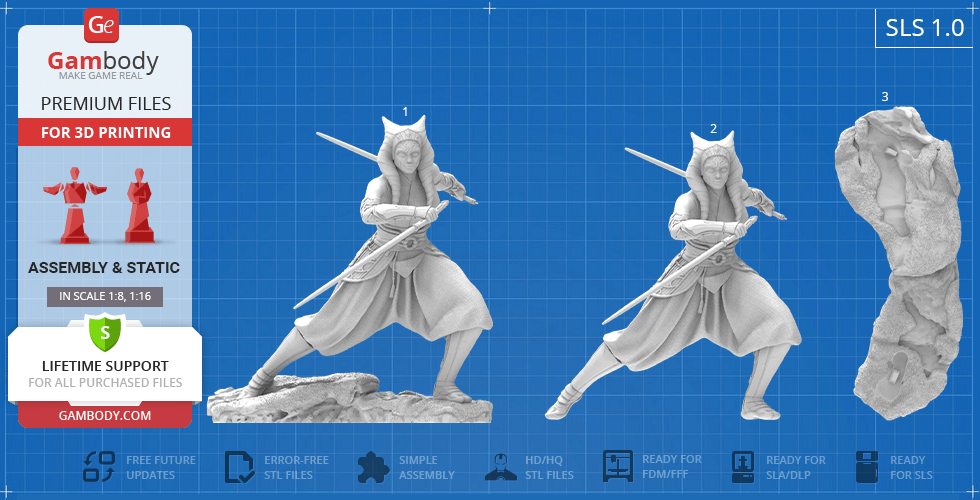Click the 'In Scale 1:8, 1:16' label
The width and height of the screenshot is (980, 500).
tap(105, 296)
